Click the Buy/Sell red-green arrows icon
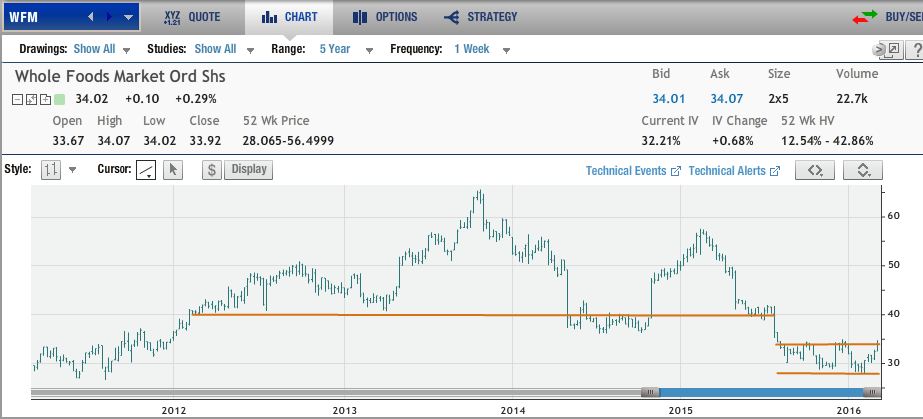Screen dimensions: 923x419 click(x=865, y=18)
